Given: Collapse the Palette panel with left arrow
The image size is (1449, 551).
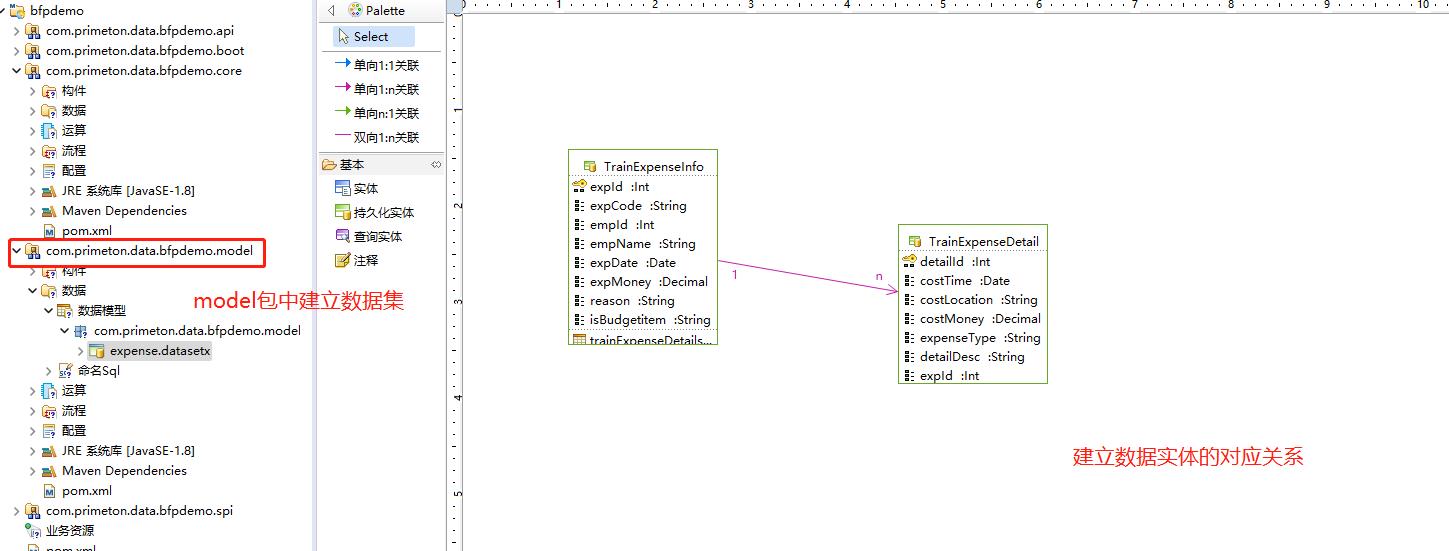Looking at the screenshot, I should tap(331, 10).
